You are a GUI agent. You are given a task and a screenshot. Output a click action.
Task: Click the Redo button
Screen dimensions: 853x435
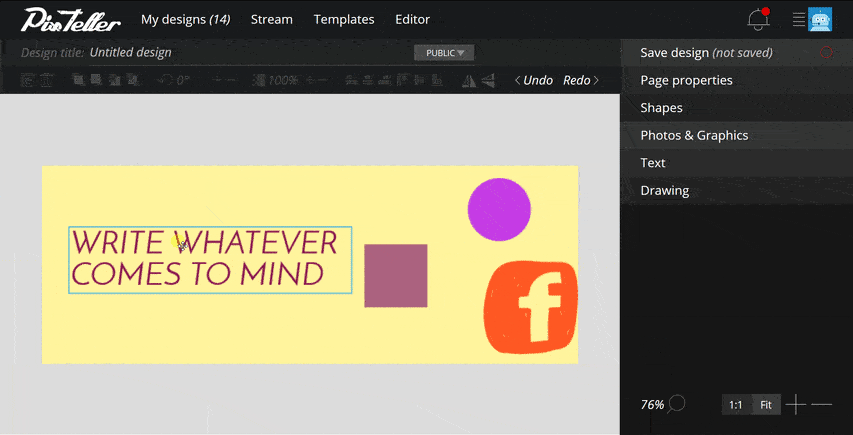point(581,80)
